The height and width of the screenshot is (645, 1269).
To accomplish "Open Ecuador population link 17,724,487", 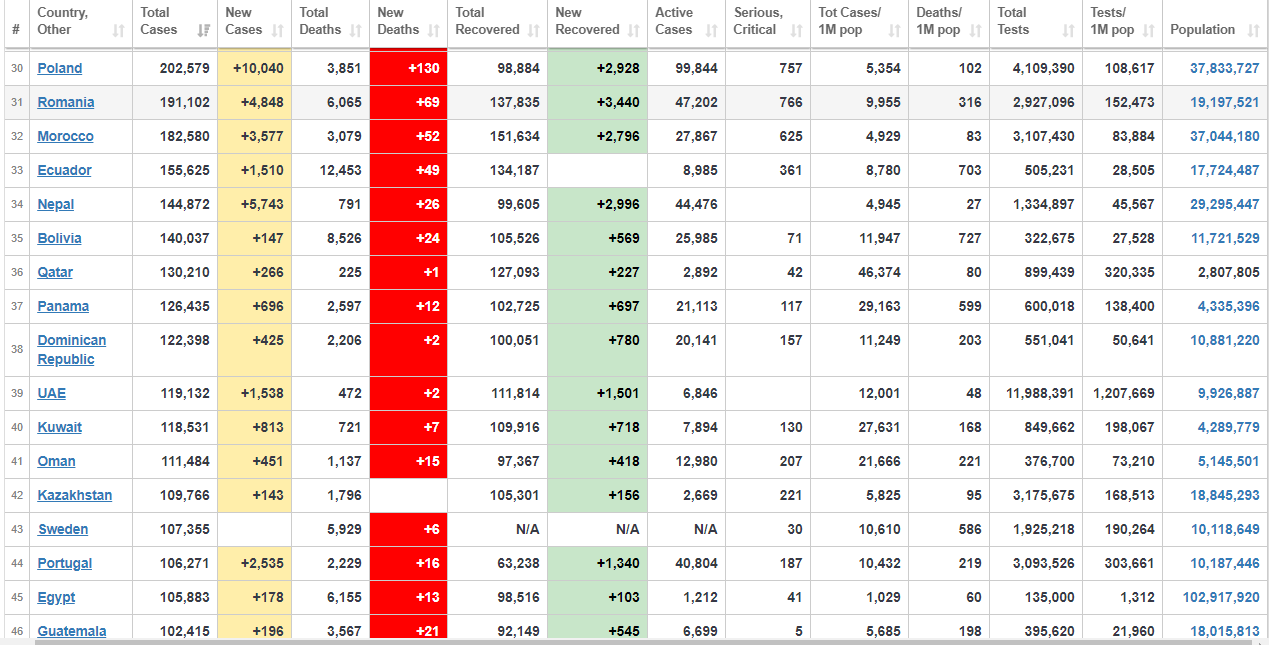I will tap(1225, 170).
